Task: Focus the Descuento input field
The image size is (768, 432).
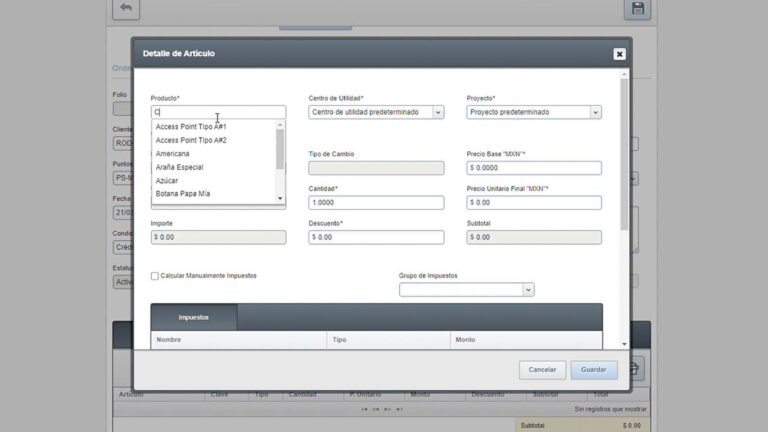Action: (x=376, y=238)
